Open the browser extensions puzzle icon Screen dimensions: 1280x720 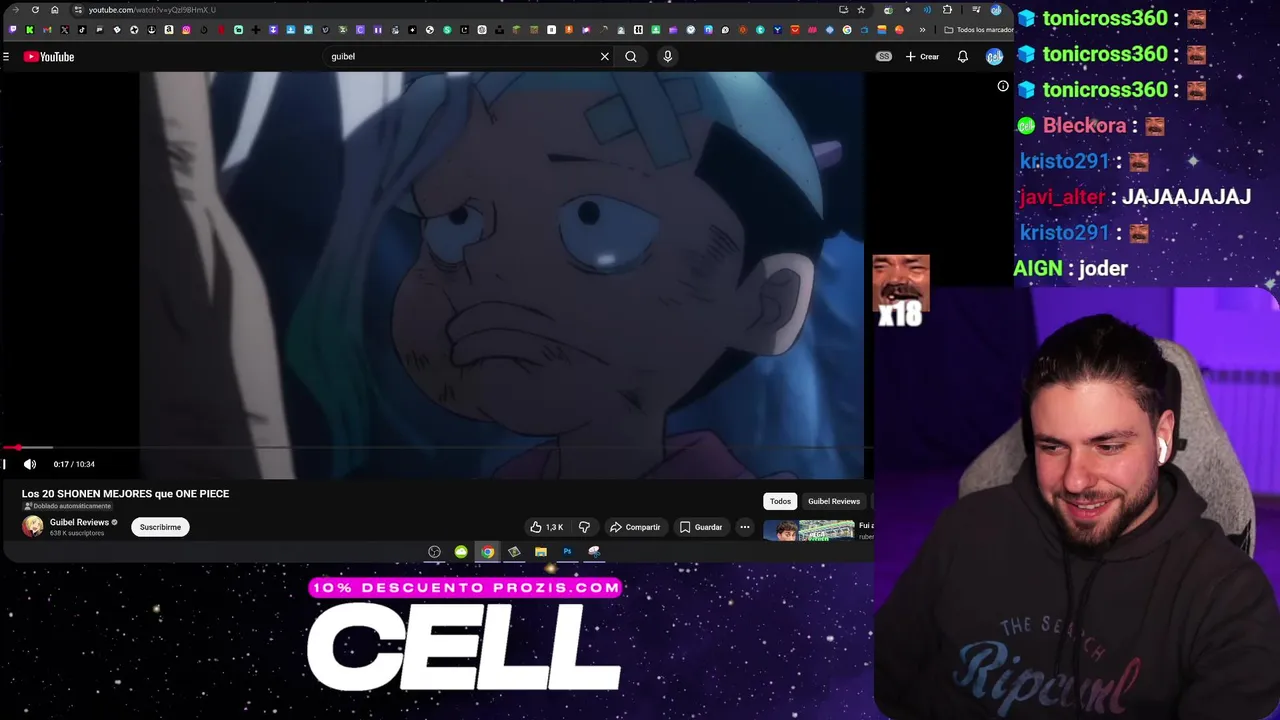(x=948, y=10)
